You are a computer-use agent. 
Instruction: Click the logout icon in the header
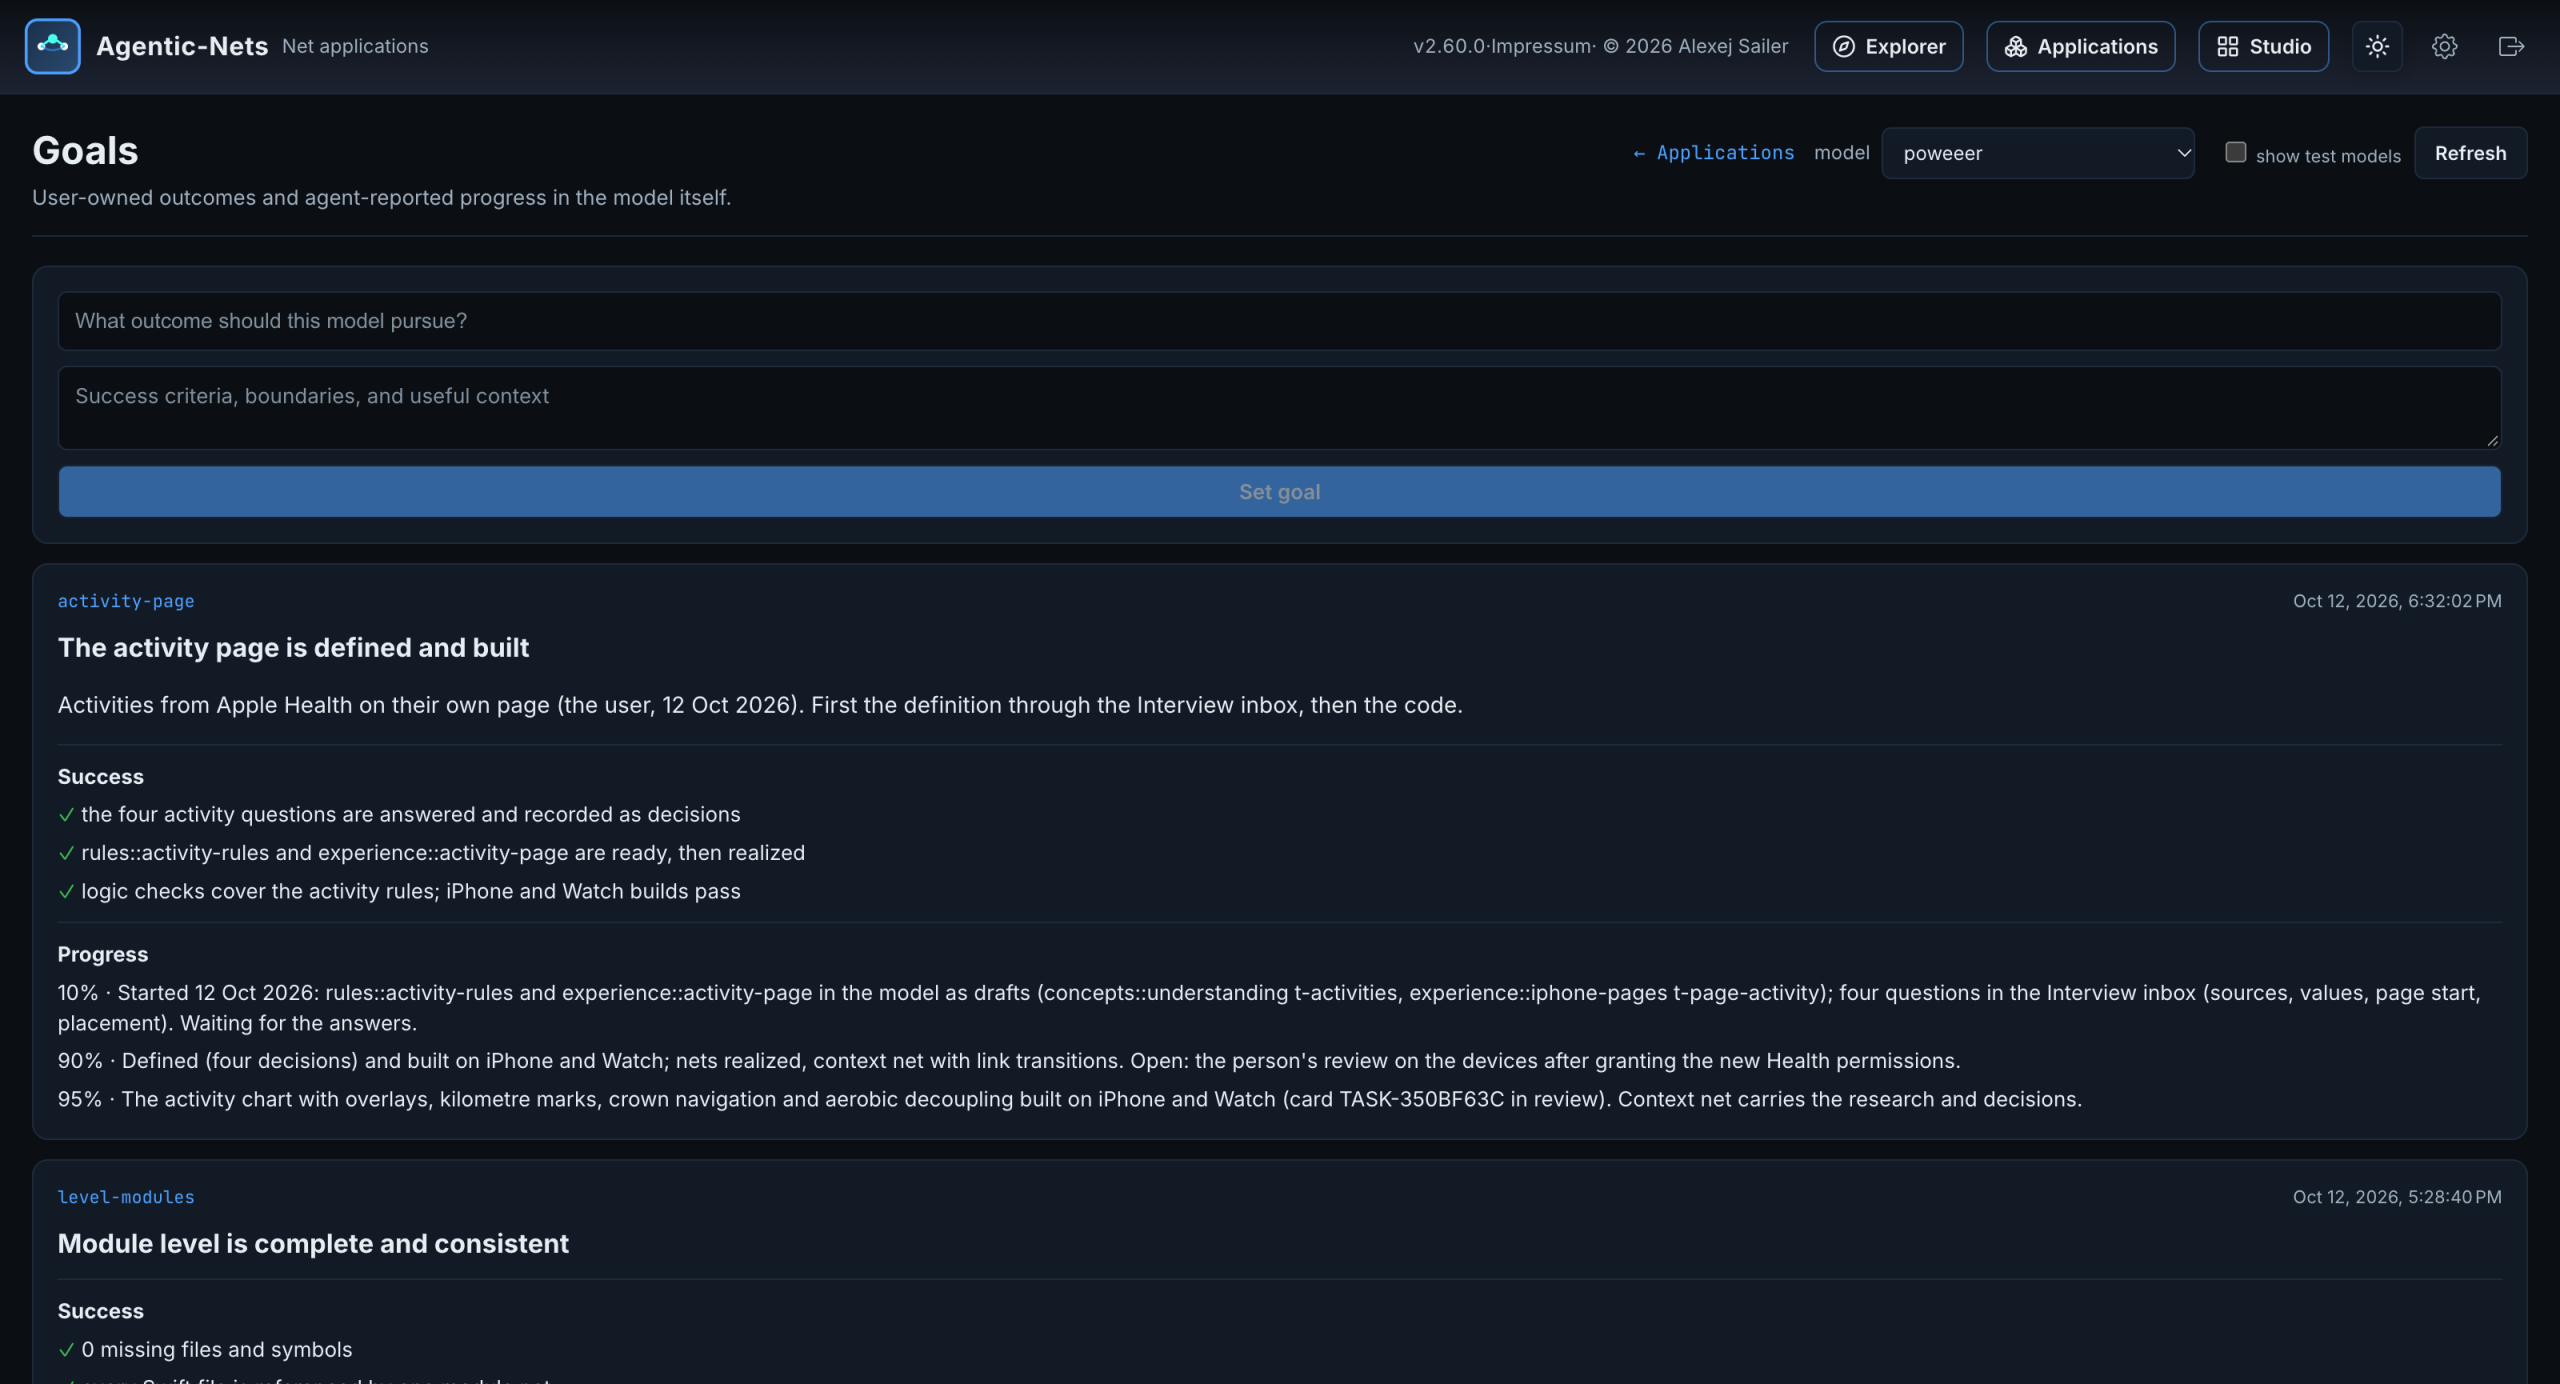coord(2511,46)
